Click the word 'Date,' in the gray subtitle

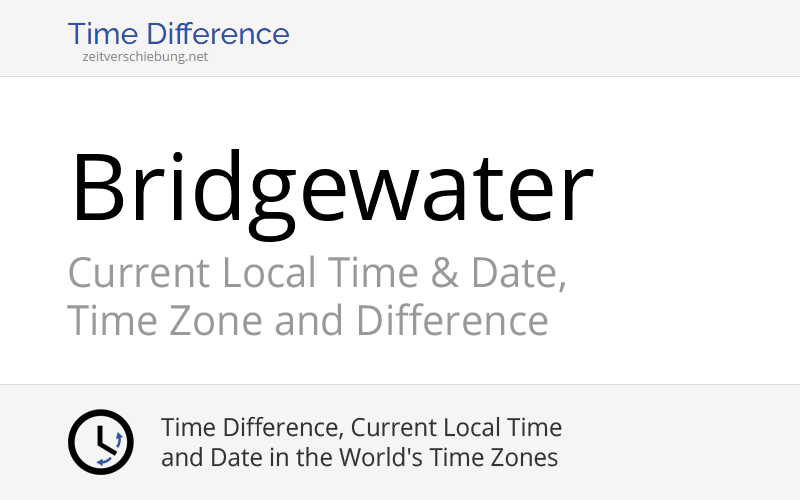point(519,273)
